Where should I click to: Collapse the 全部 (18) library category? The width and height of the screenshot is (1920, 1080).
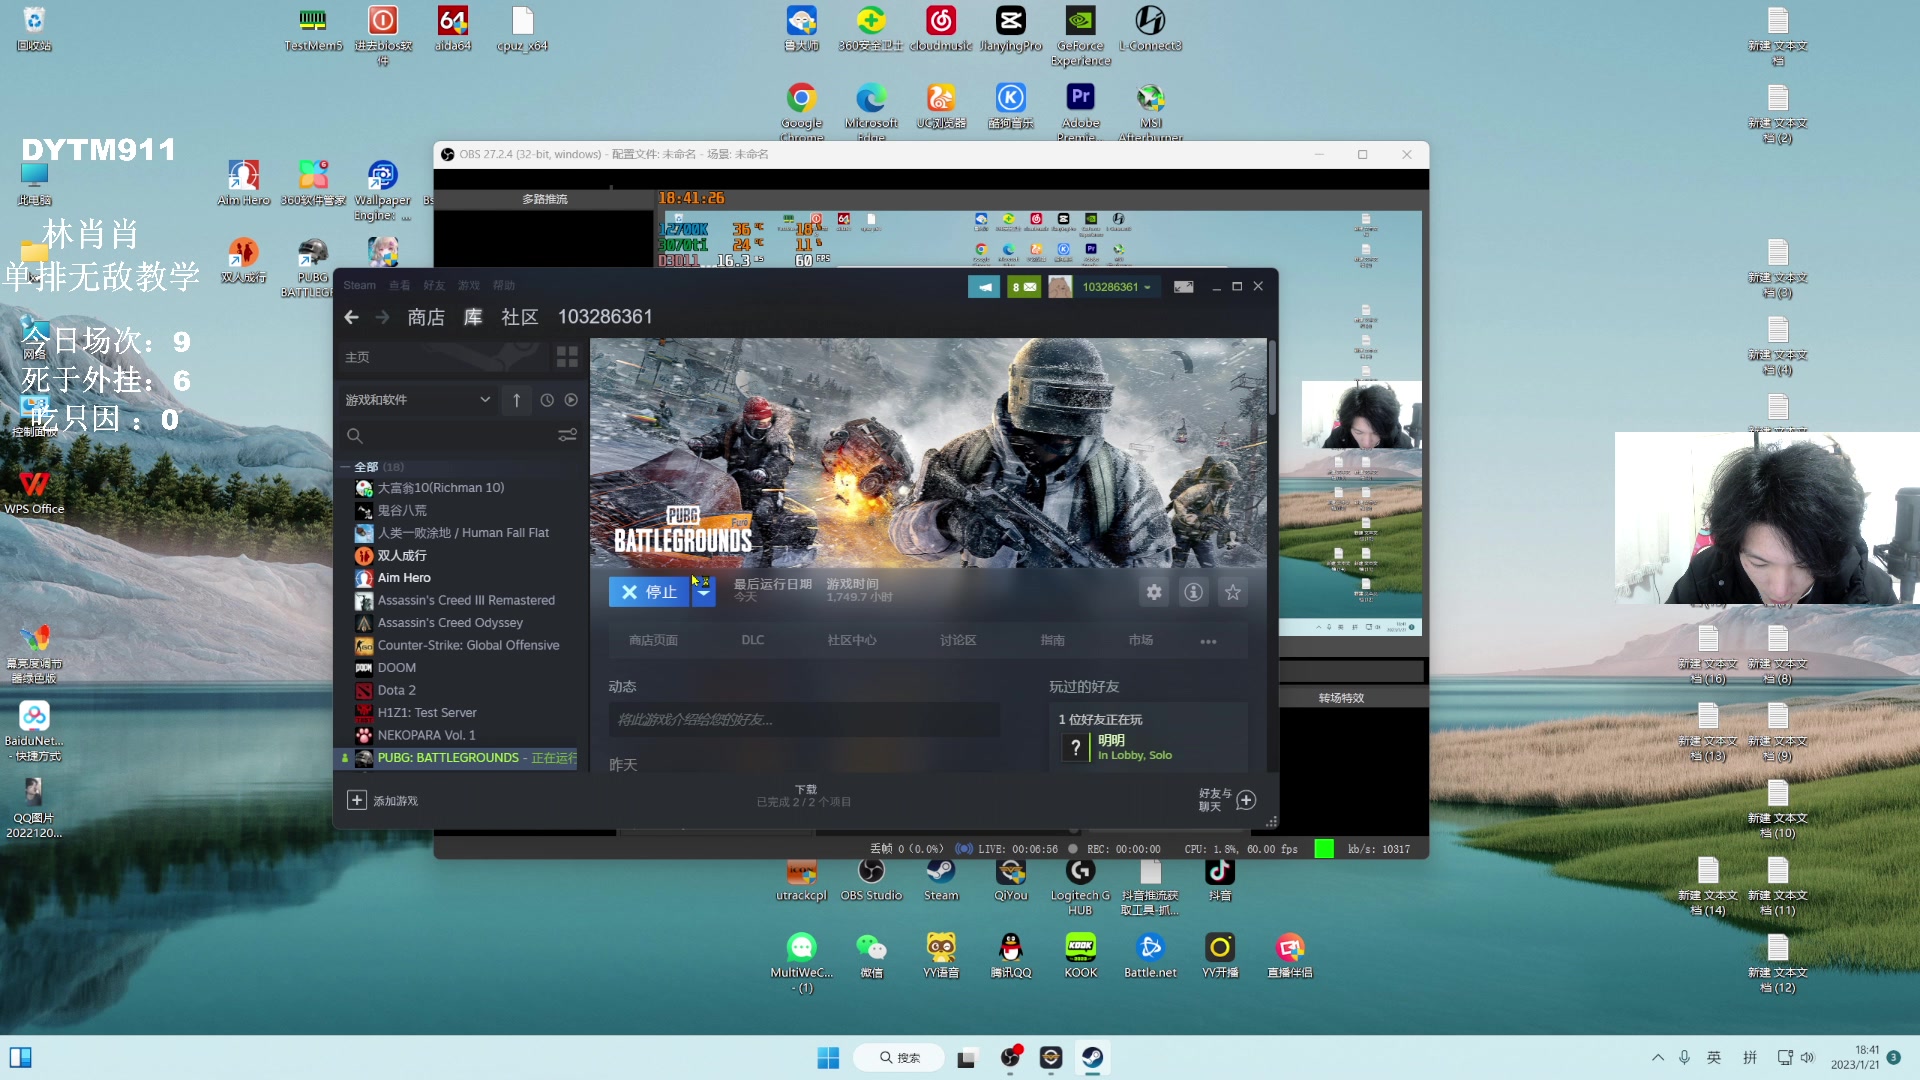[x=346, y=467]
